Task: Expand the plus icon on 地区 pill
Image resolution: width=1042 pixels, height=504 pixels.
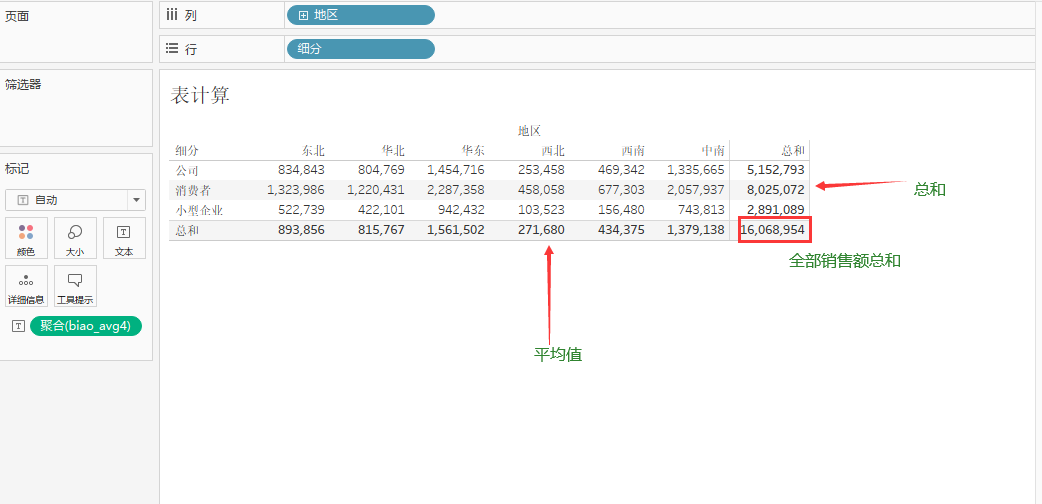Action: [303, 15]
